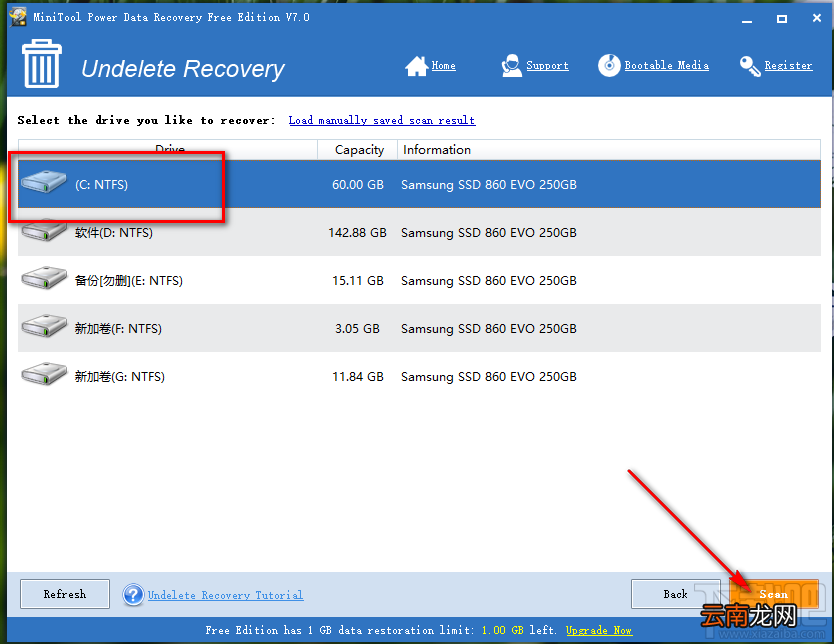Image resolution: width=834 pixels, height=644 pixels.
Task: Click the tutorial help question mark icon
Action: pos(133,595)
